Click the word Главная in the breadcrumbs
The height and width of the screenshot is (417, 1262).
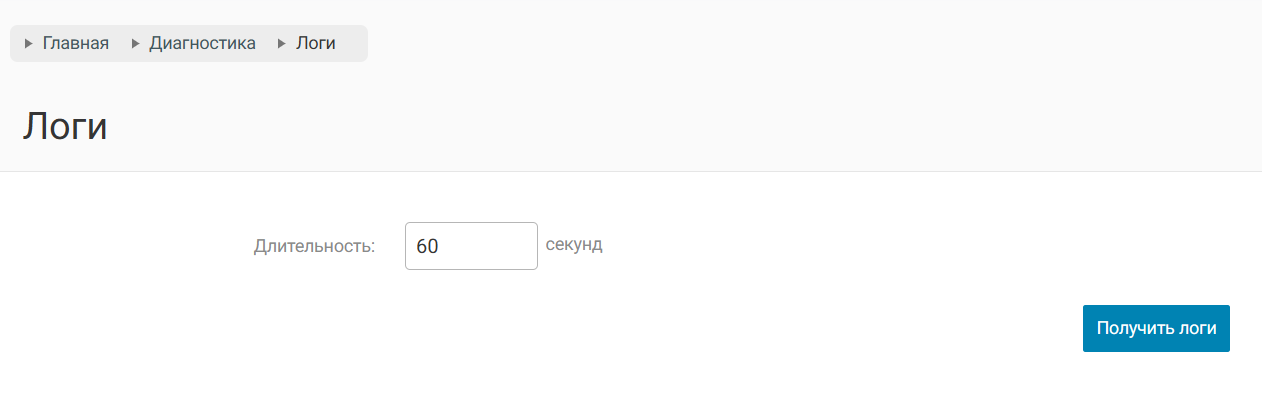(x=75, y=44)
